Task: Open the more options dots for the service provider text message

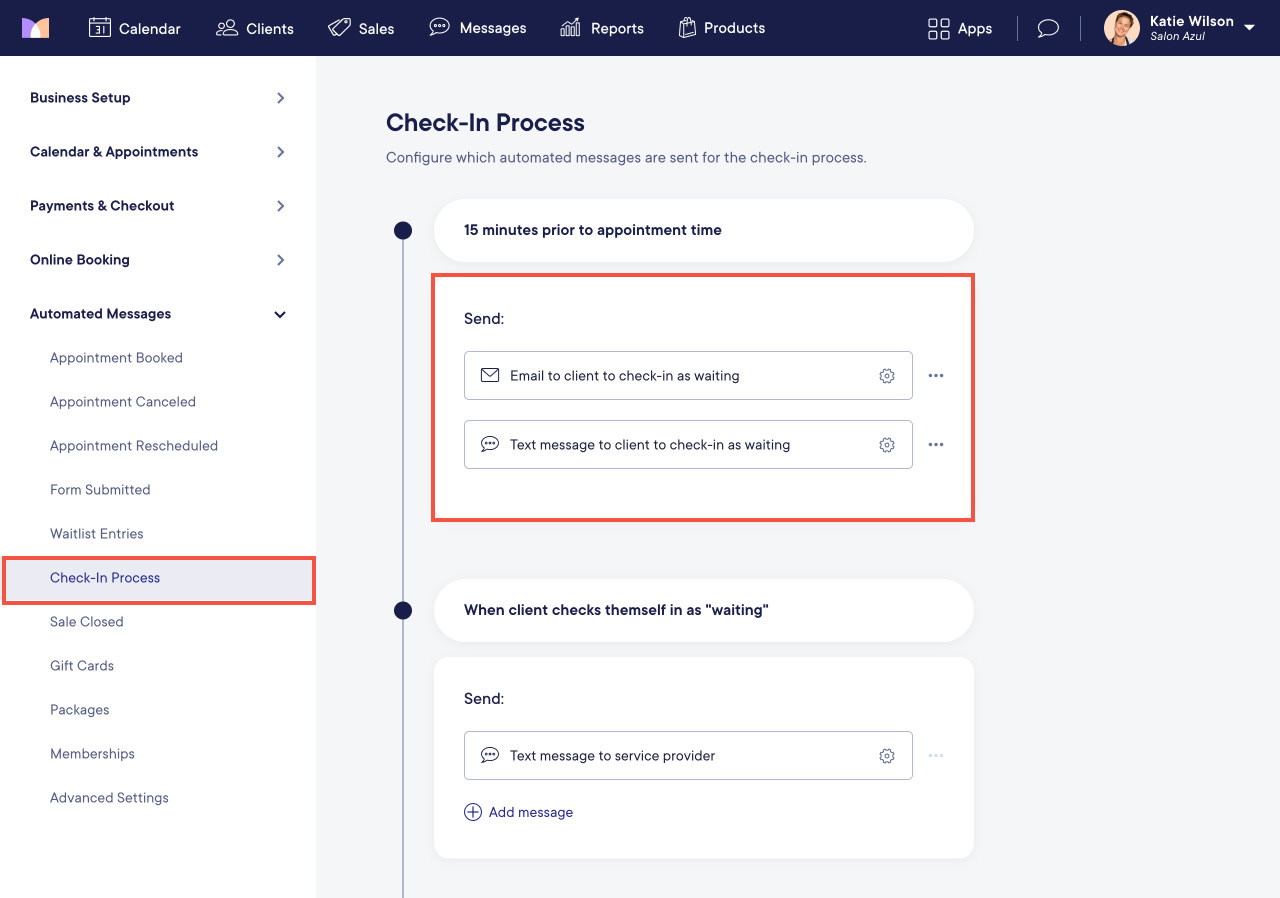Action: coord(936,756)
